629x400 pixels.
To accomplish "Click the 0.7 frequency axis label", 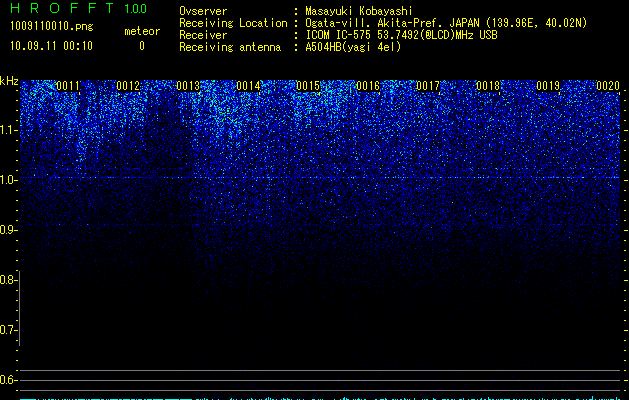I will tap(8, 330).
